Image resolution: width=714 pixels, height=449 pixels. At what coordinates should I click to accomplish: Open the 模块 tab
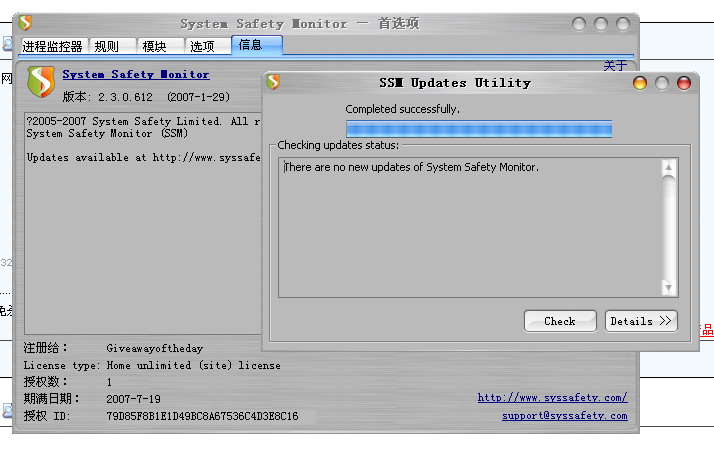click(160, 46)
